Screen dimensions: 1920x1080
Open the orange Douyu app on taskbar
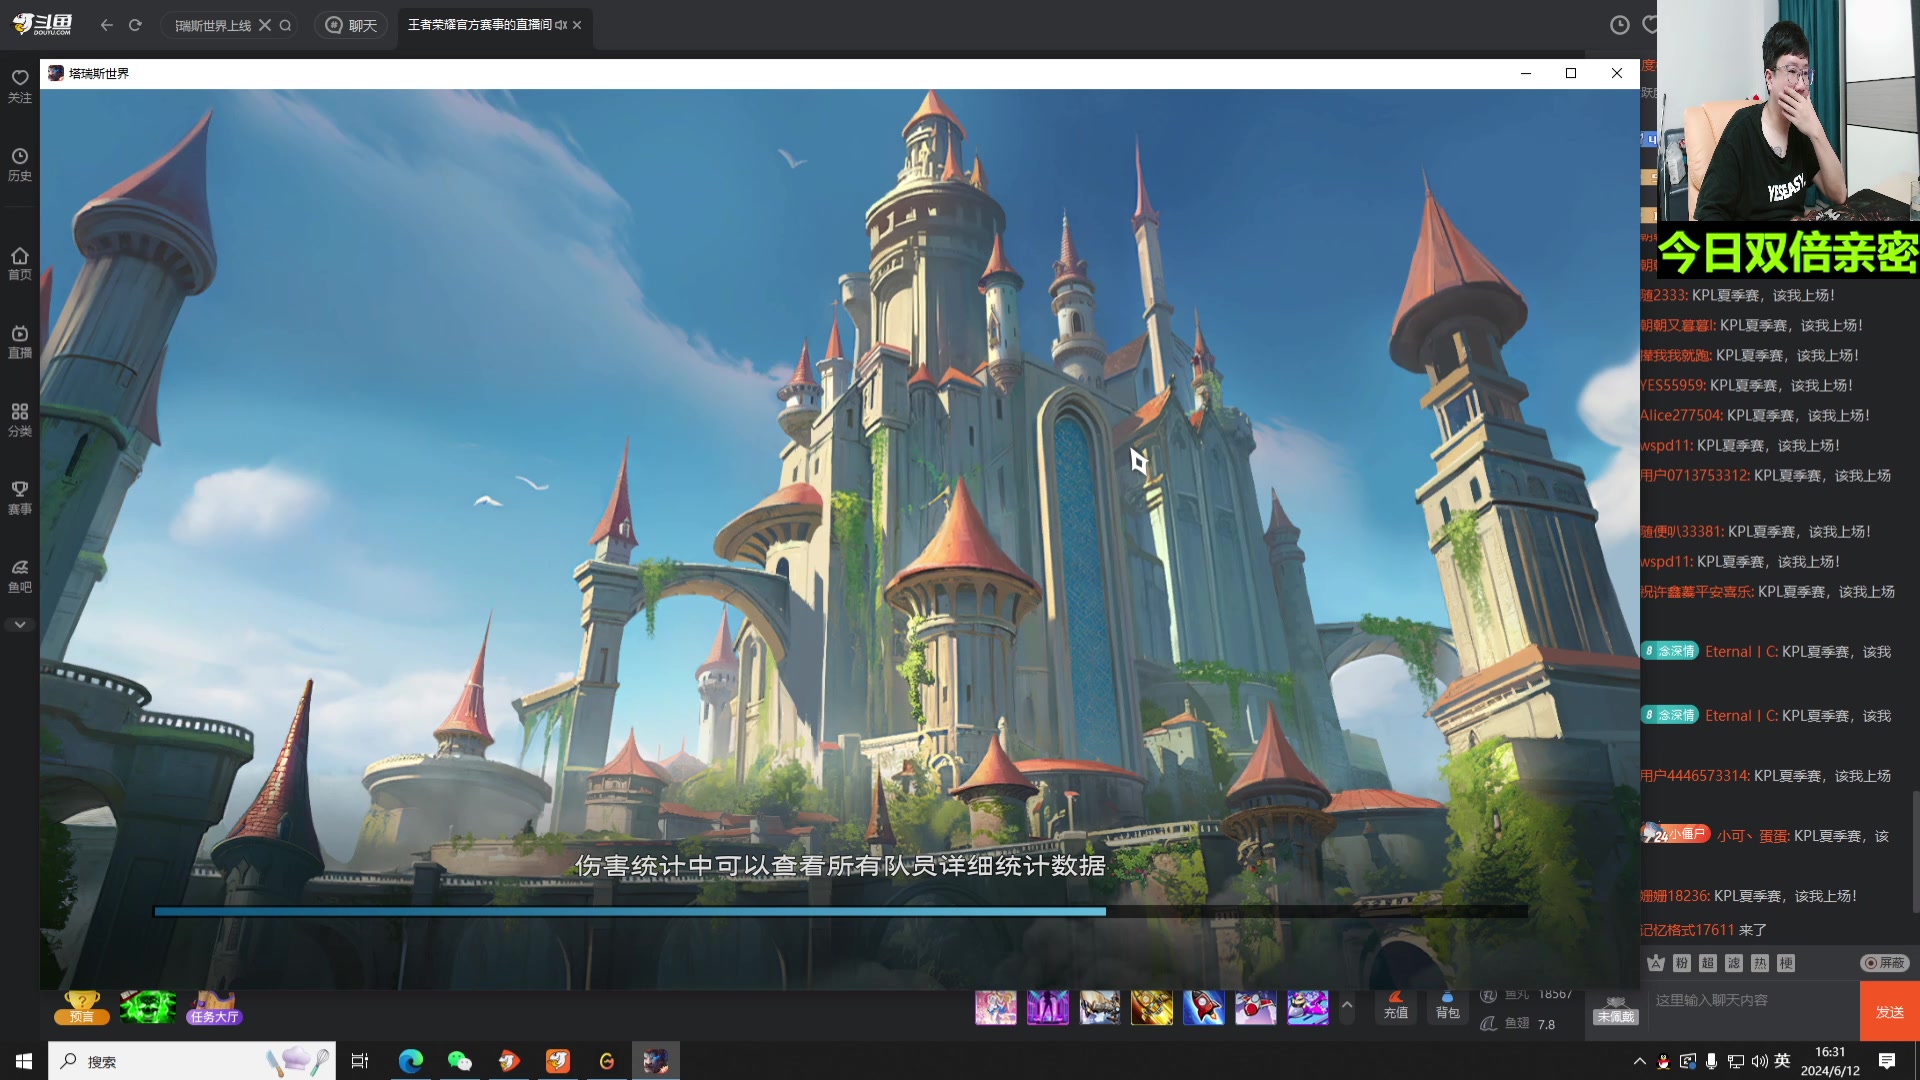coord(558,1061)
